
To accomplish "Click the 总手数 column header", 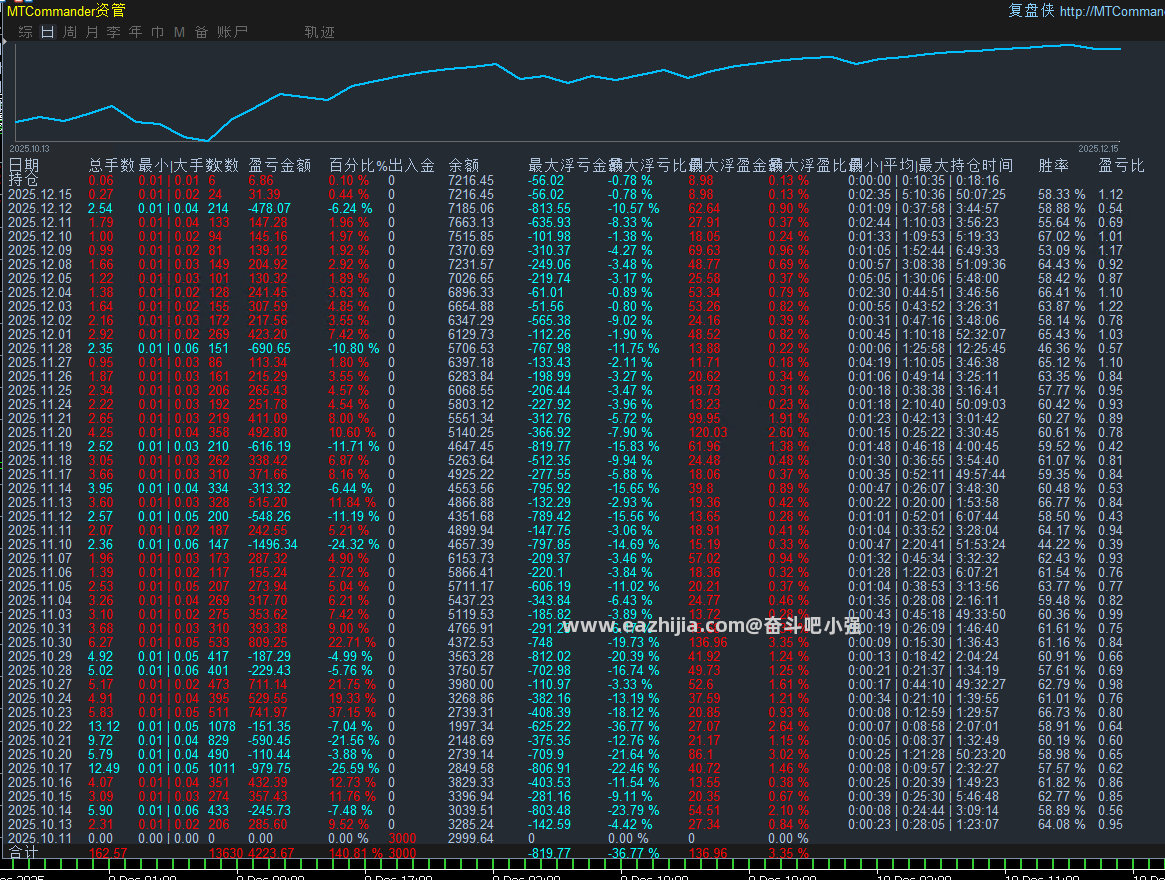I will point(112,165).
